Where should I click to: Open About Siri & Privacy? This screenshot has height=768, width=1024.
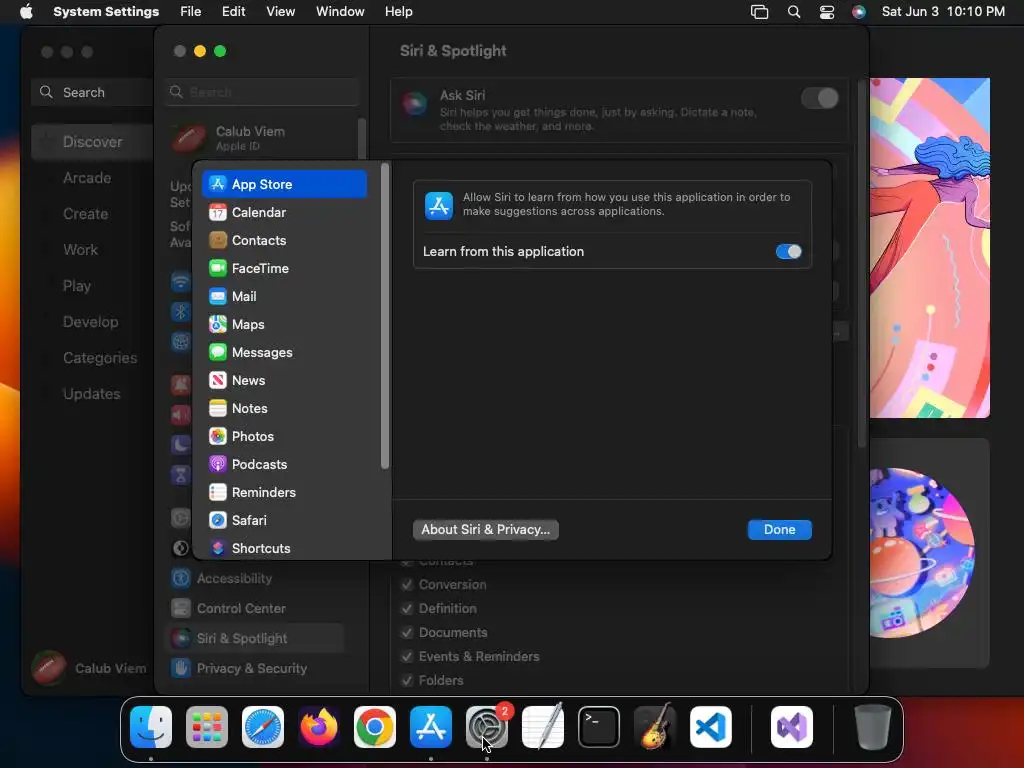(x=485, y=530)
